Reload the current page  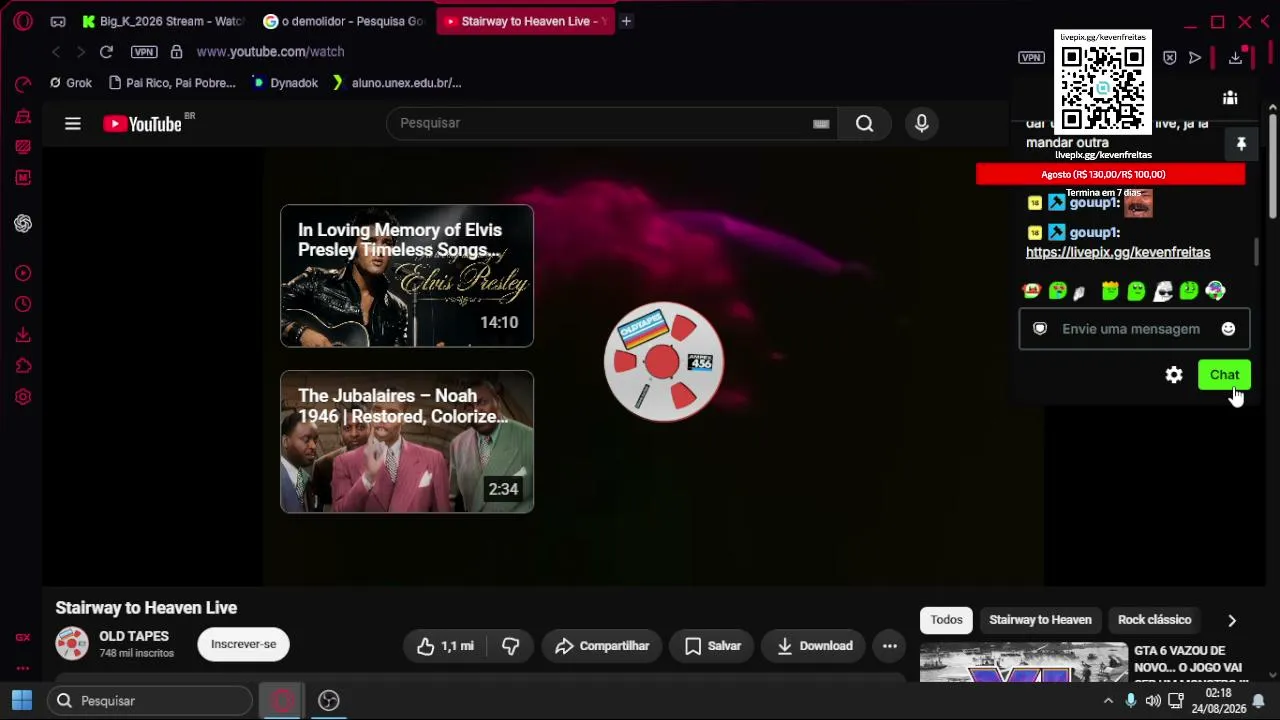pyautogui.click(x=106, y=51)
